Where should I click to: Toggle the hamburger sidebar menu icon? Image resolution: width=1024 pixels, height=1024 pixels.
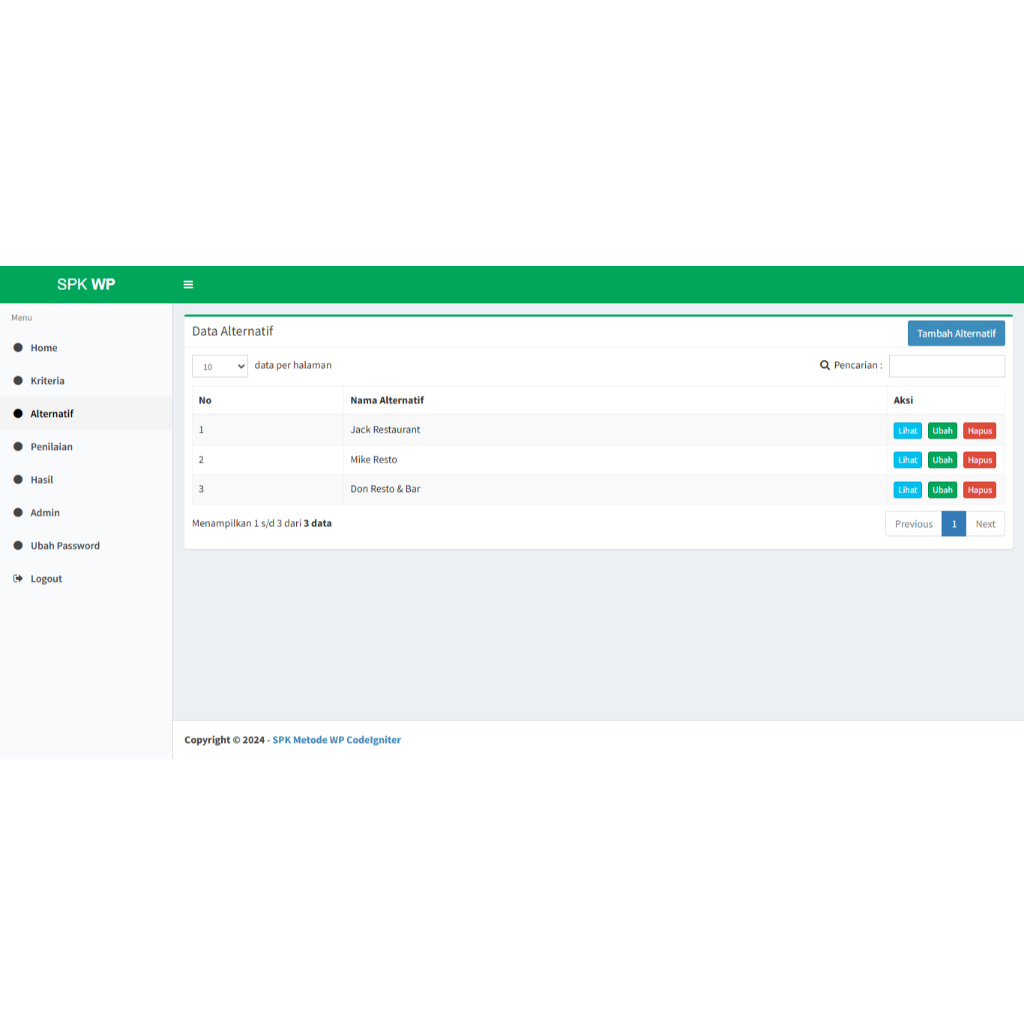(188, 285)
